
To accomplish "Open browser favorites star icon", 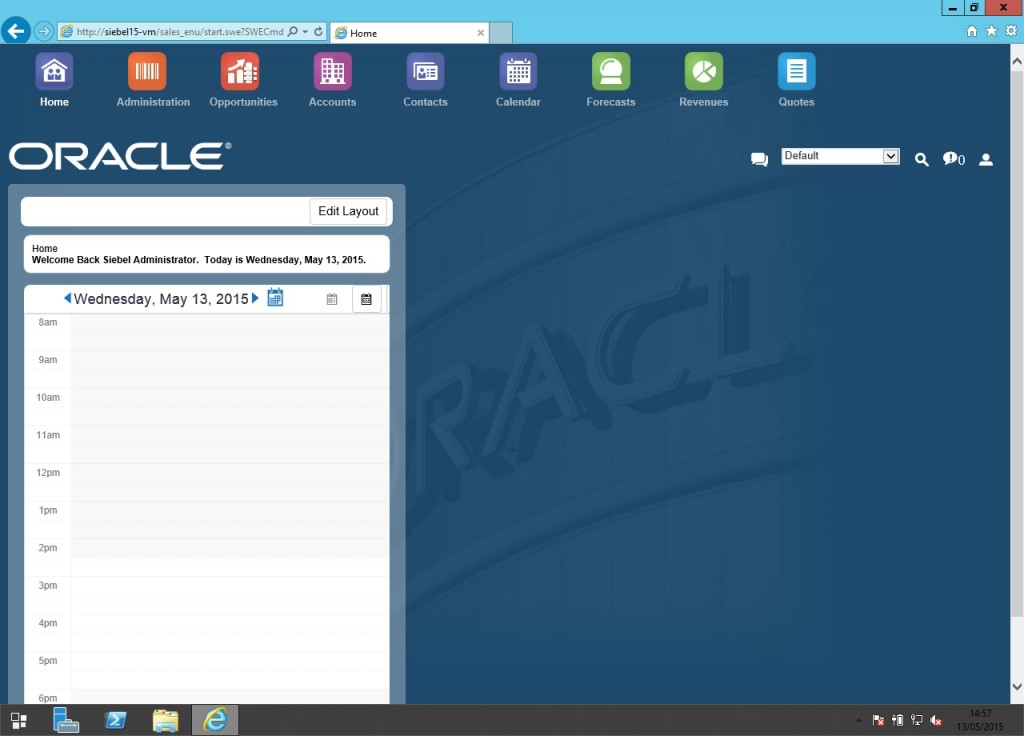I will tap(991, 31).
